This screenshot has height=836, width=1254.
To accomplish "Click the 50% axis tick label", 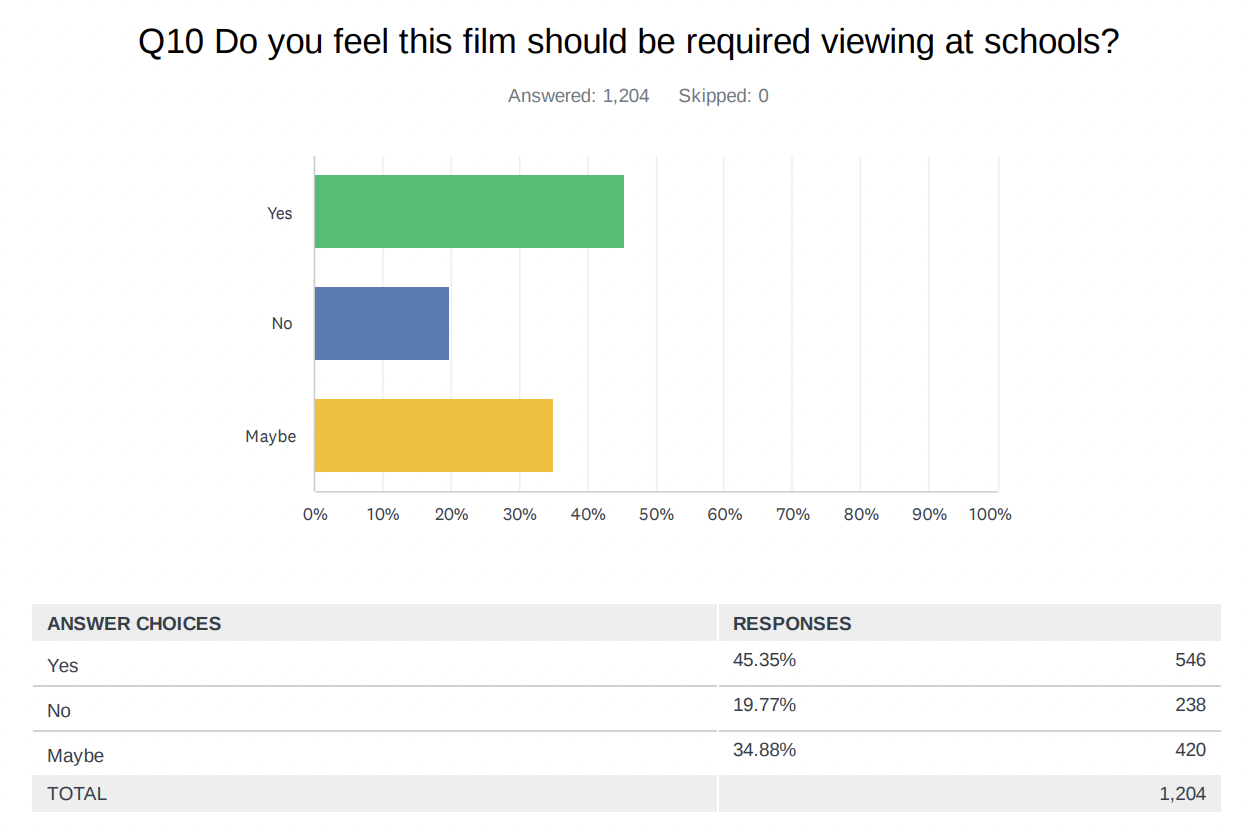I will [x=656, y=514].
